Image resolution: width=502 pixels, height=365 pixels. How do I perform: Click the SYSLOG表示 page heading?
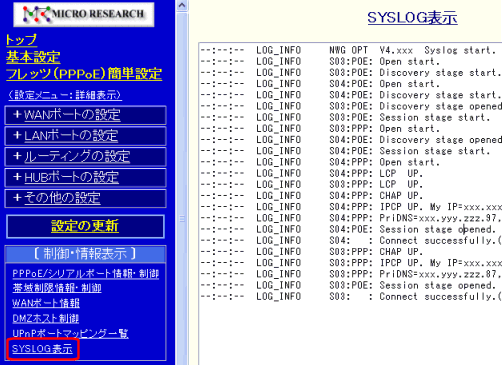(x=412, y=18)
